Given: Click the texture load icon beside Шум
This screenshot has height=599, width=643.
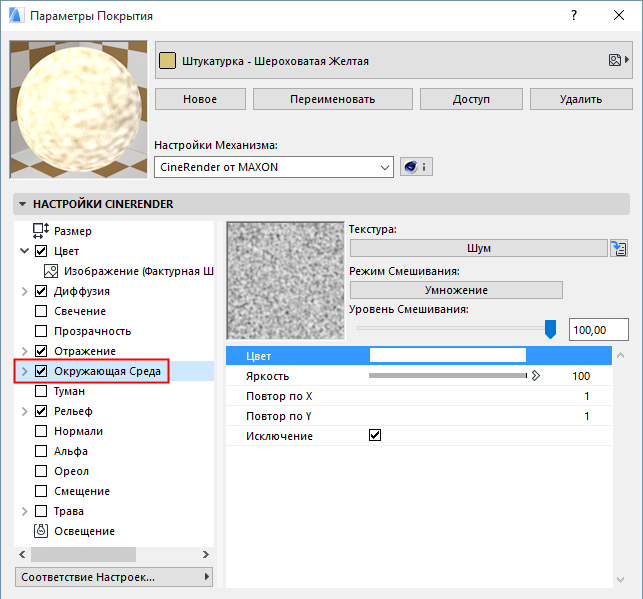Looking at the screenshot, I should point(619,248).
